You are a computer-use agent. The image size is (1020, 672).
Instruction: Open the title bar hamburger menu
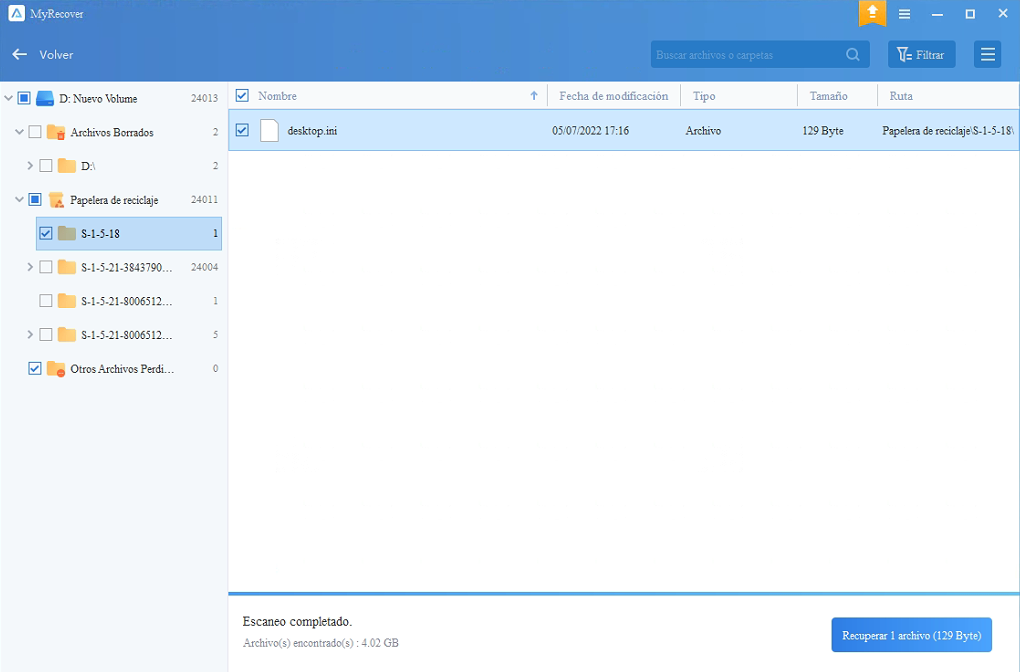click(904, 14)
